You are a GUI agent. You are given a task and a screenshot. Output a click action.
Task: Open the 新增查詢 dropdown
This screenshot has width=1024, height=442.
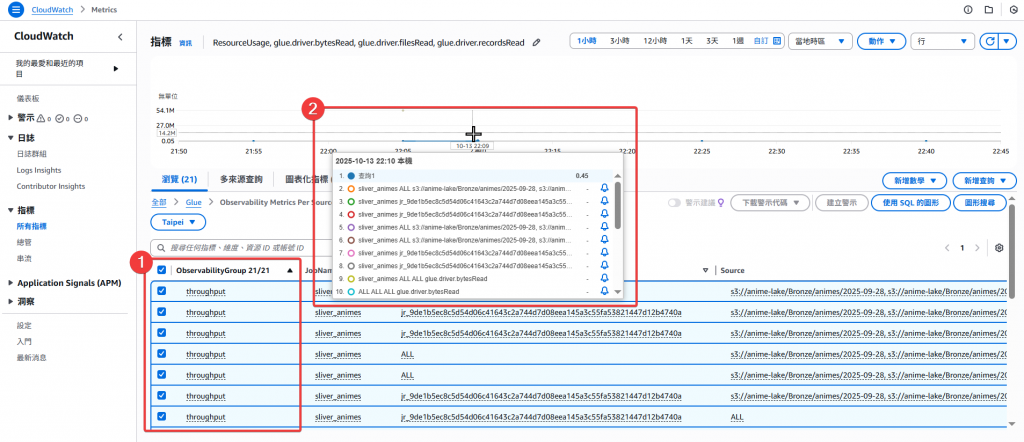point(984,180)
